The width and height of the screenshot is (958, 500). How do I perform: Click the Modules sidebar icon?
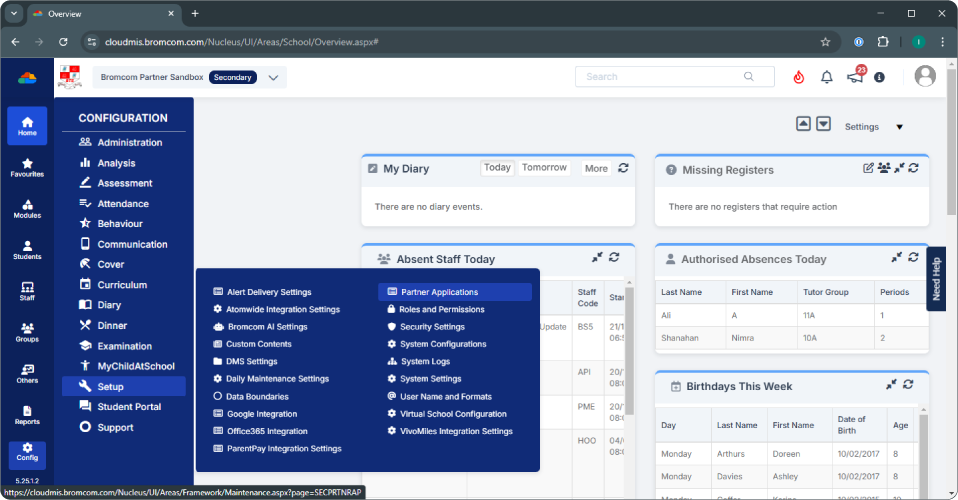point(27,209)
